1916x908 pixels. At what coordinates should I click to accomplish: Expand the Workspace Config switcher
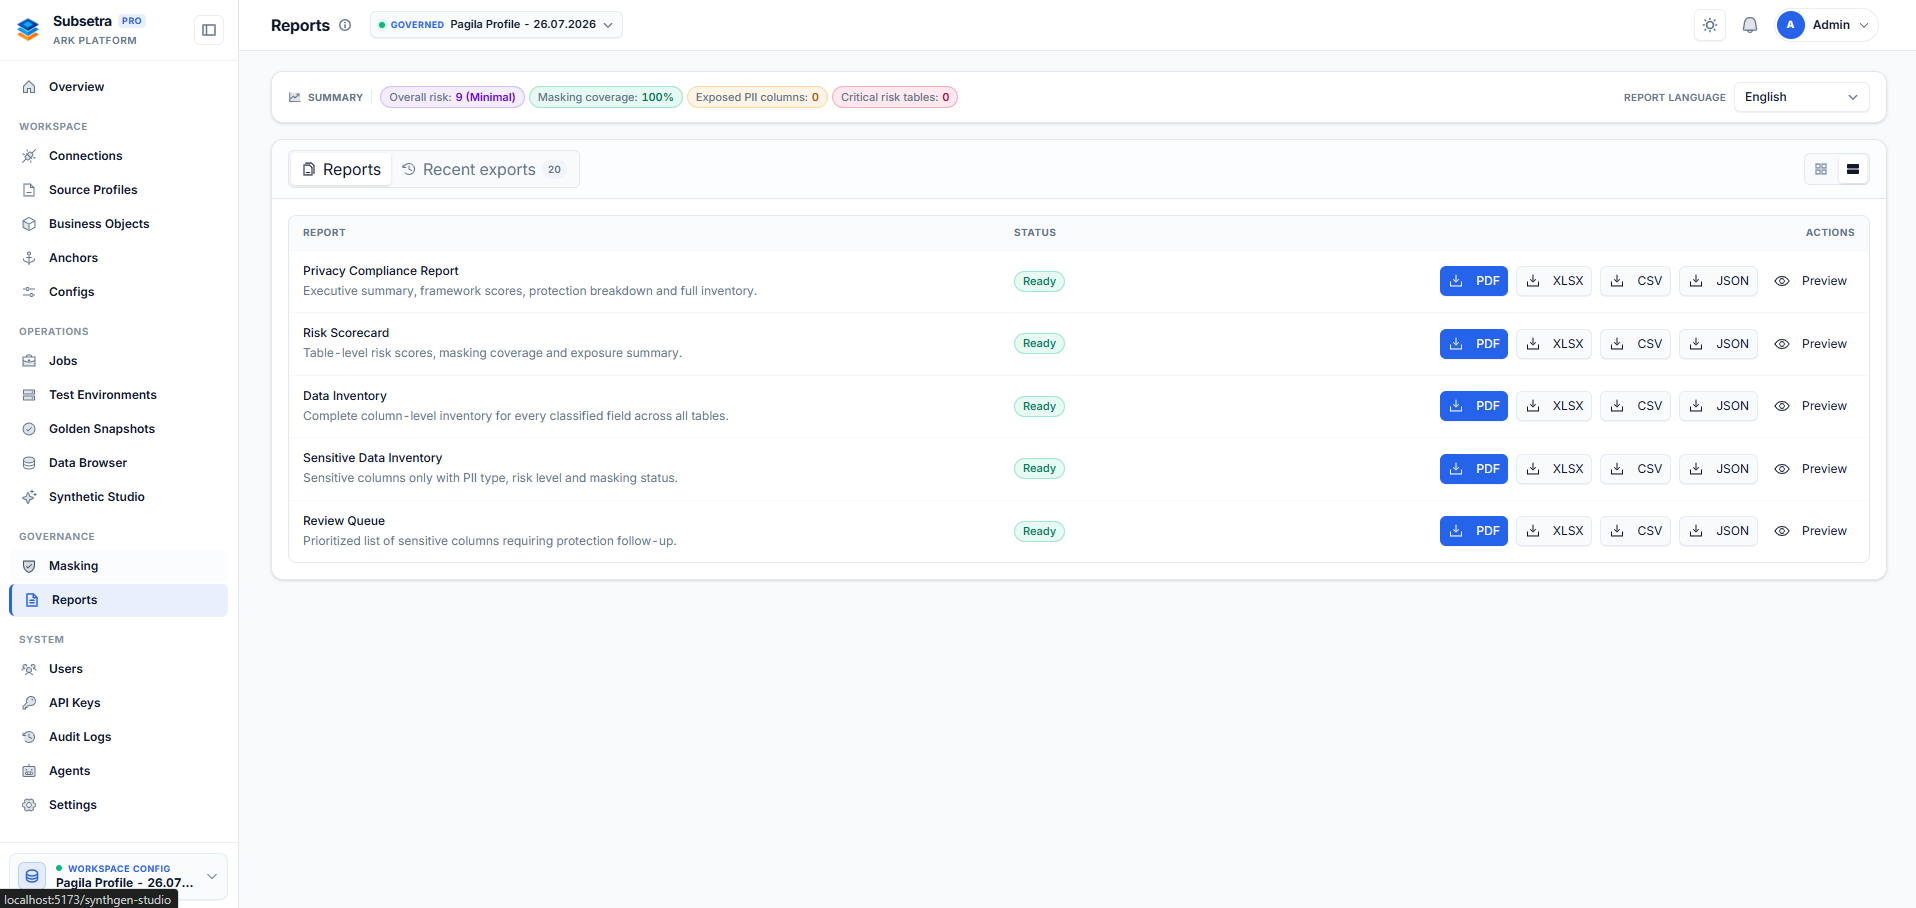pyautogui.click(x=118, y=876)
